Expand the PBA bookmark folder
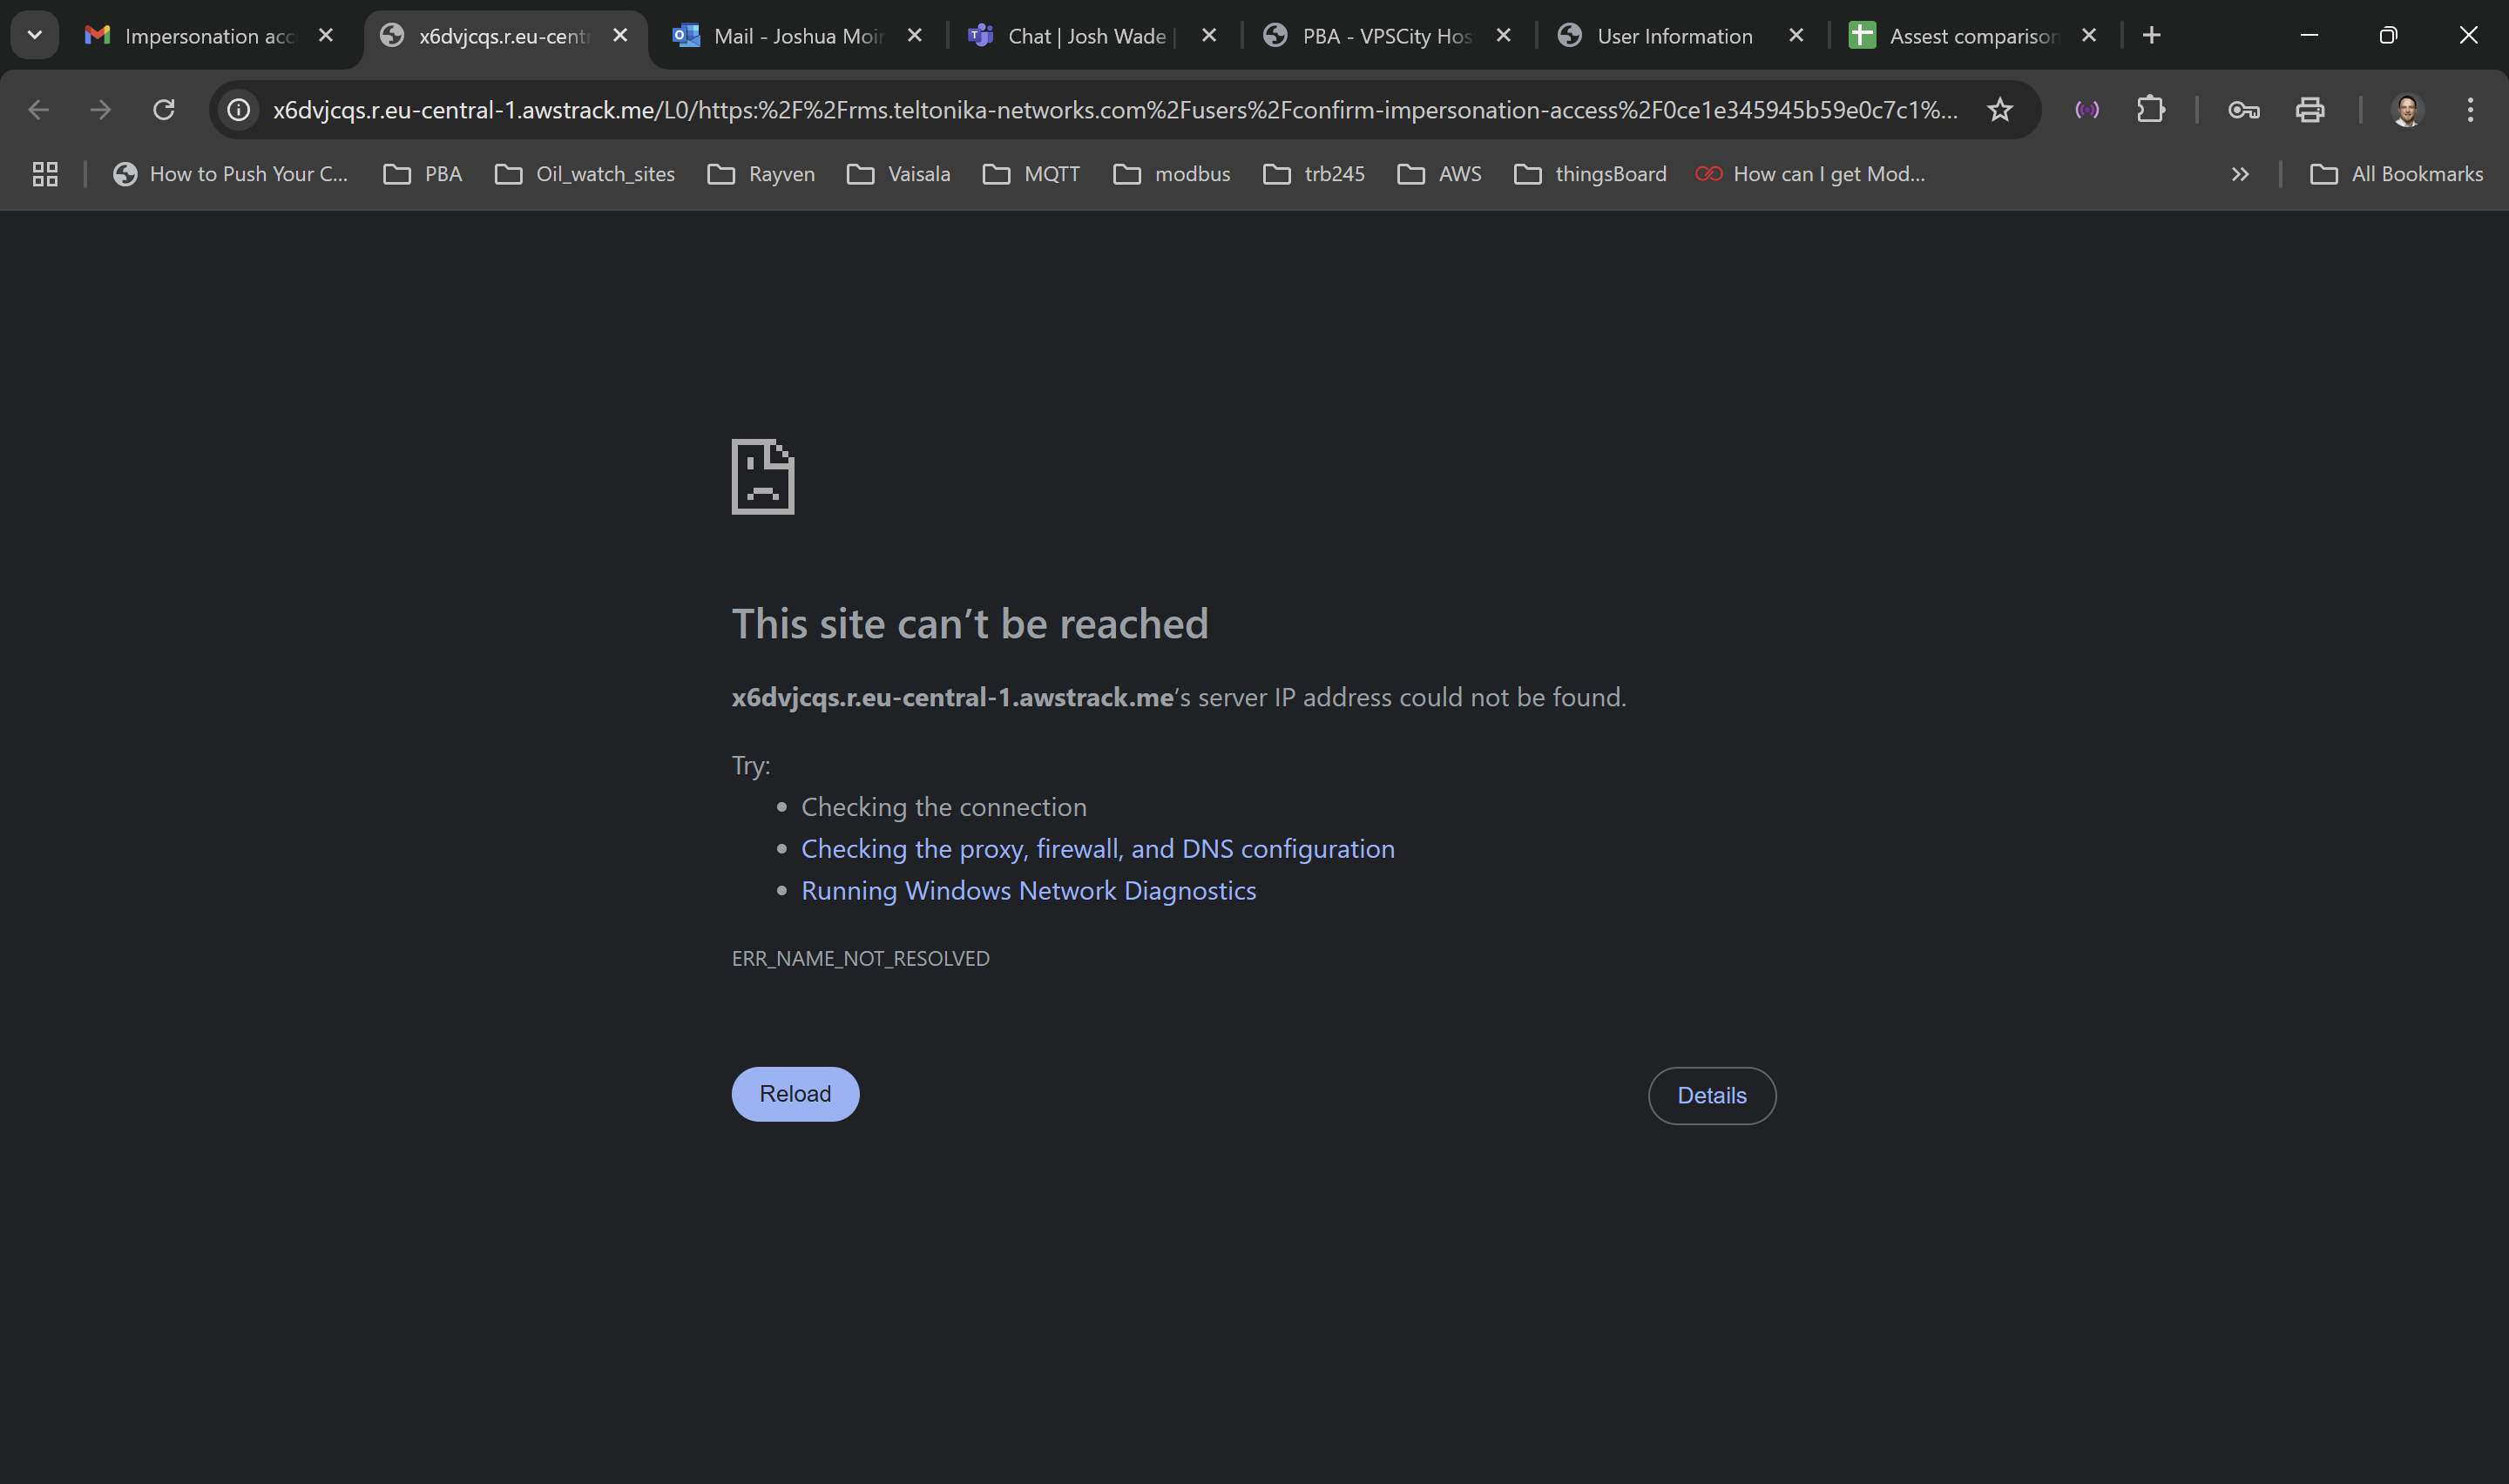This screenshot has height=1484, width=2509. pyautogui.click(x=423, y=174)
